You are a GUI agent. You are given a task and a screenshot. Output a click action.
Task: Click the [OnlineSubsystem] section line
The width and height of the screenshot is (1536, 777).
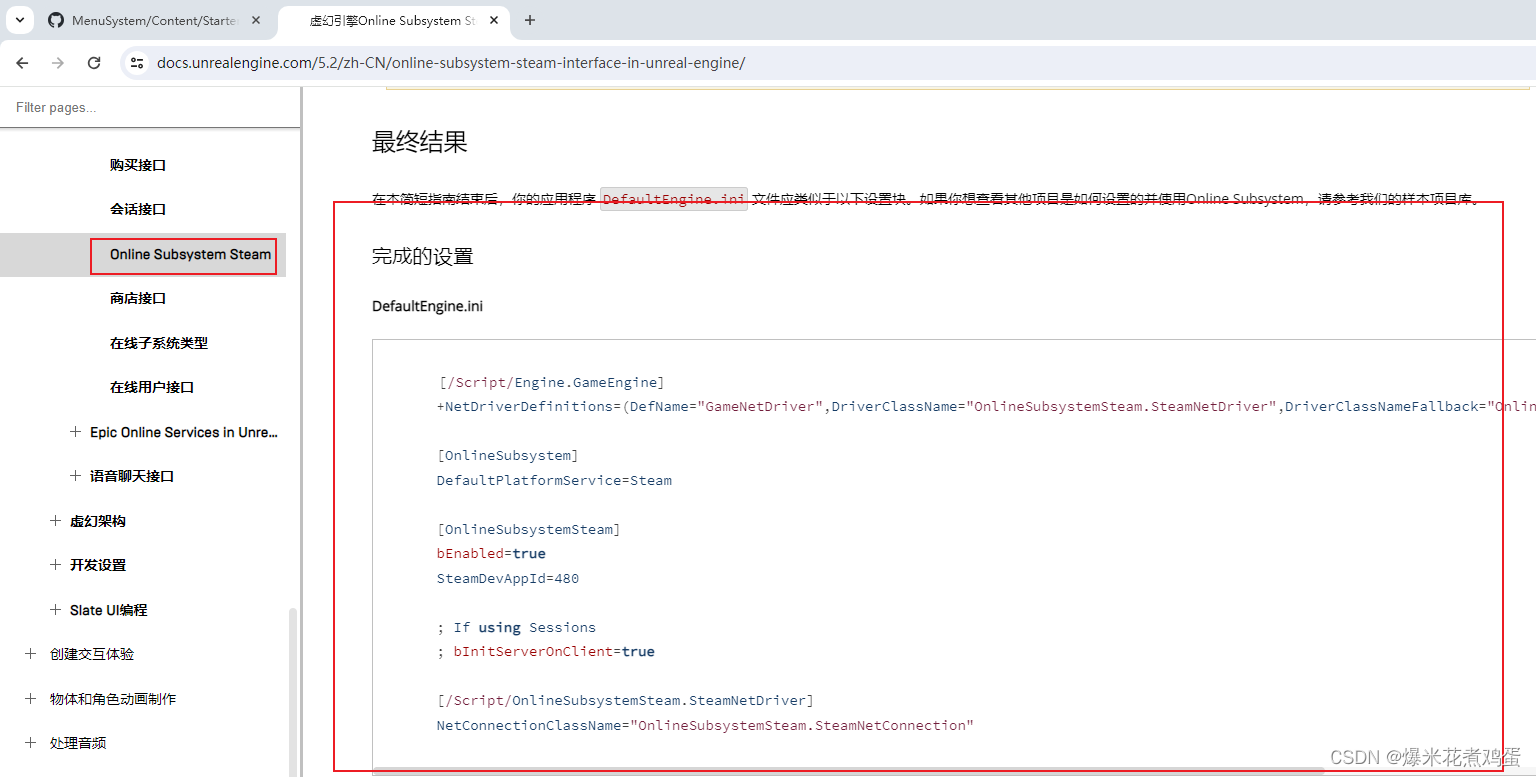point(508,456)
